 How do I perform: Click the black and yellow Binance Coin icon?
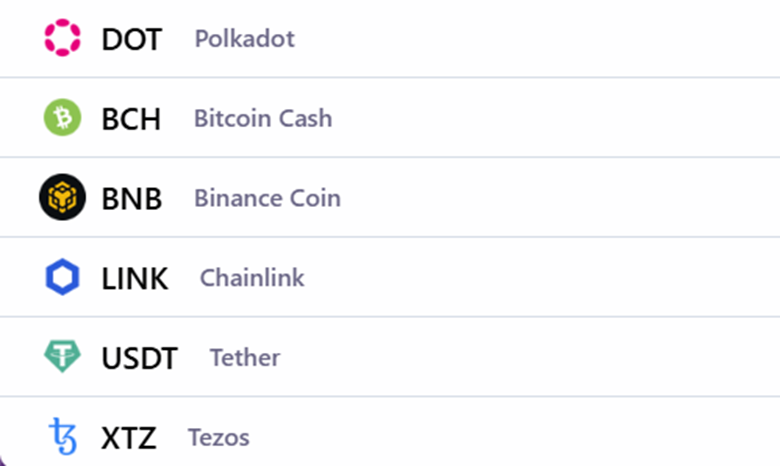coord(62,197)
